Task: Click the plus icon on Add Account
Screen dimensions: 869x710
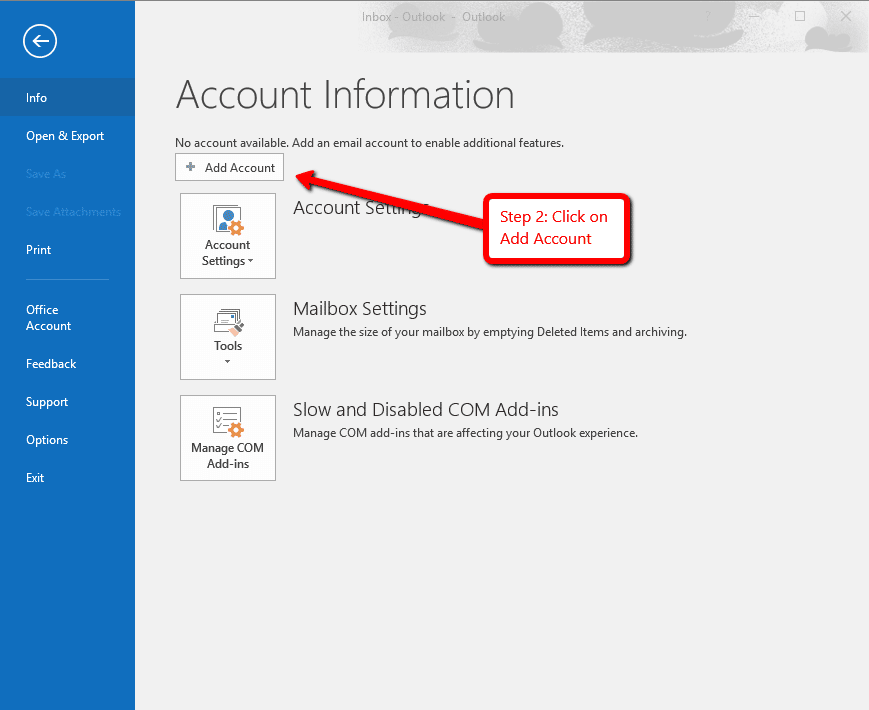Action: point(190,167)
